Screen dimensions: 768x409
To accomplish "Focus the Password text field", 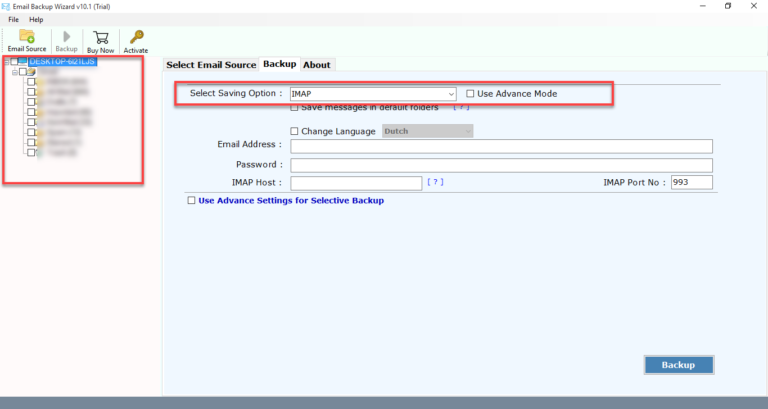I will pos(501,165).
